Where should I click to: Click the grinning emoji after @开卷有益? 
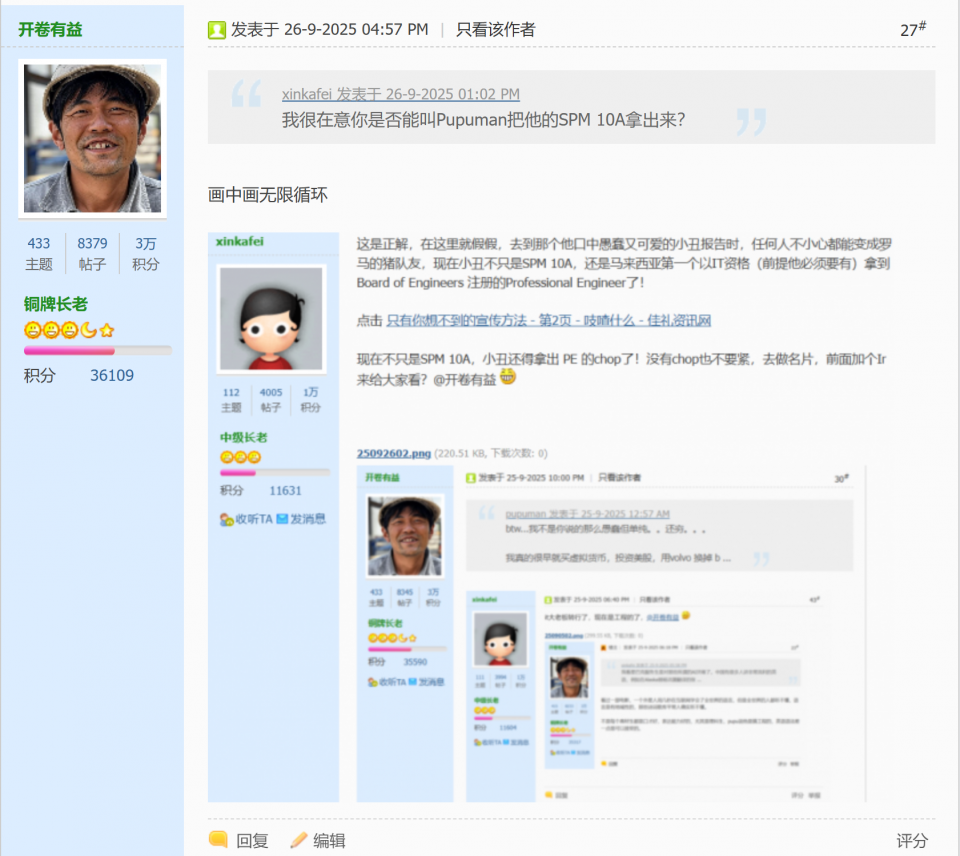click(508, 378)
